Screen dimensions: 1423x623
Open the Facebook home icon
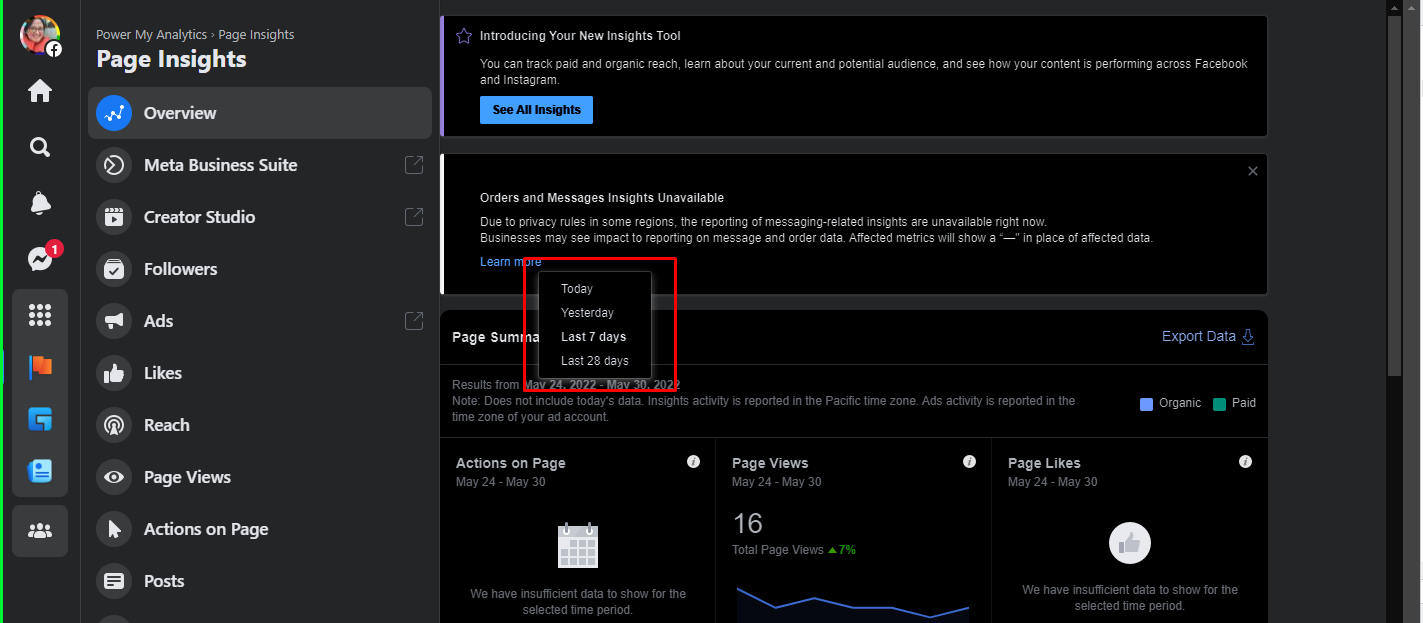(40, 91)
